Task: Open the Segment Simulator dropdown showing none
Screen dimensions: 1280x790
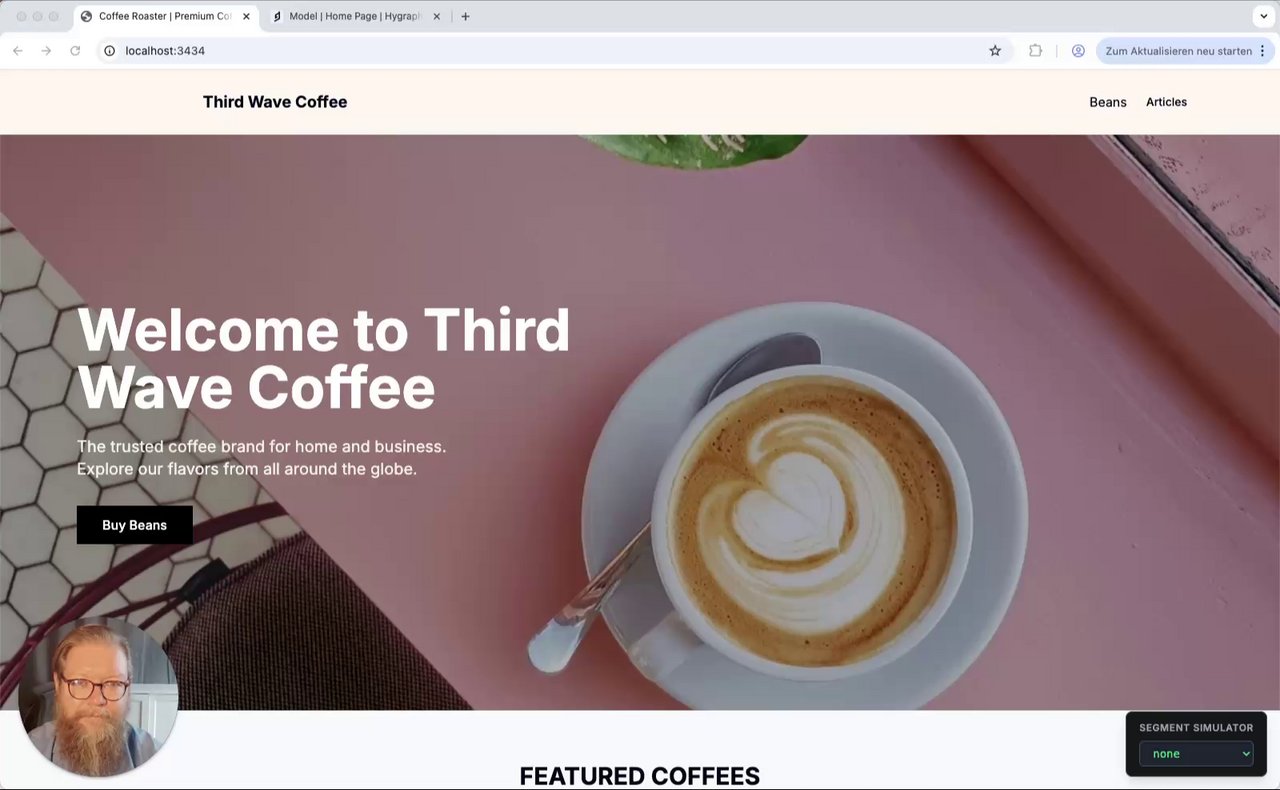Action: [1196, 754]
